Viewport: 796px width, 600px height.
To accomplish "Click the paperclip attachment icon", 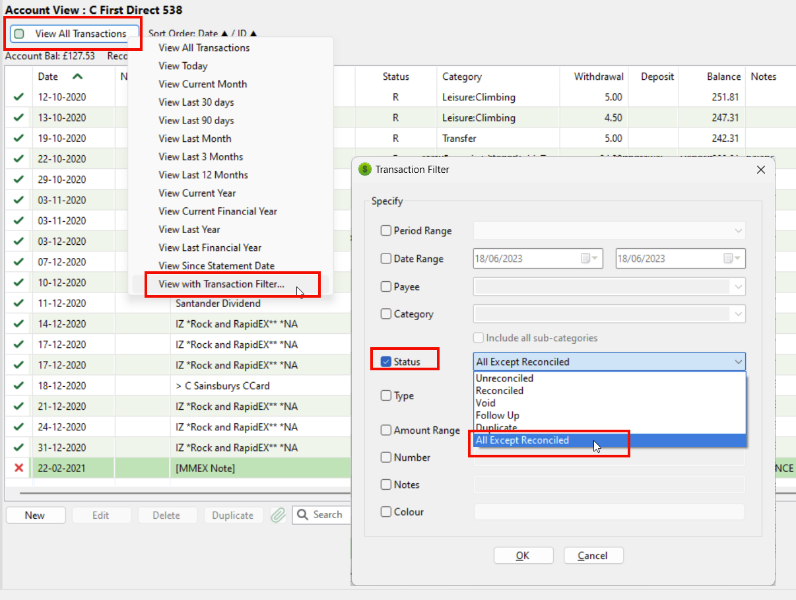I will click(x=277, y=515).
